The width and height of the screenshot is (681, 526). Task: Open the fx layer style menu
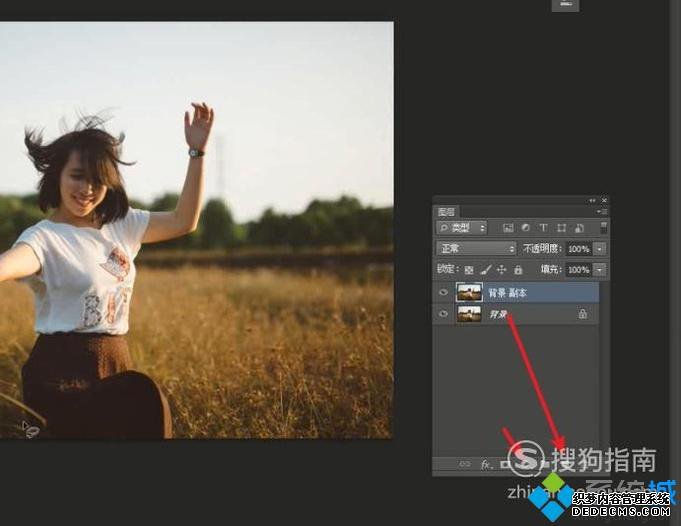[487, 464]
